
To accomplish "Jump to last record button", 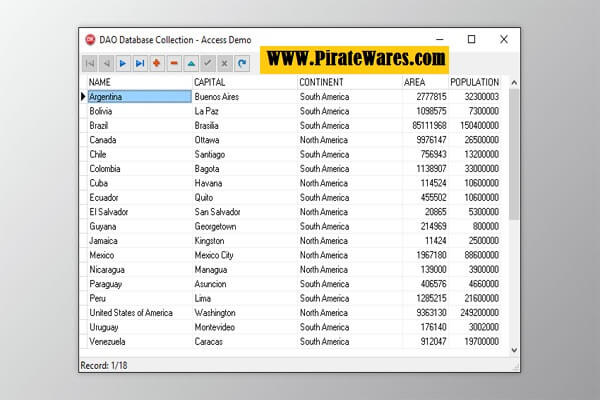I will tap(140, 64).
